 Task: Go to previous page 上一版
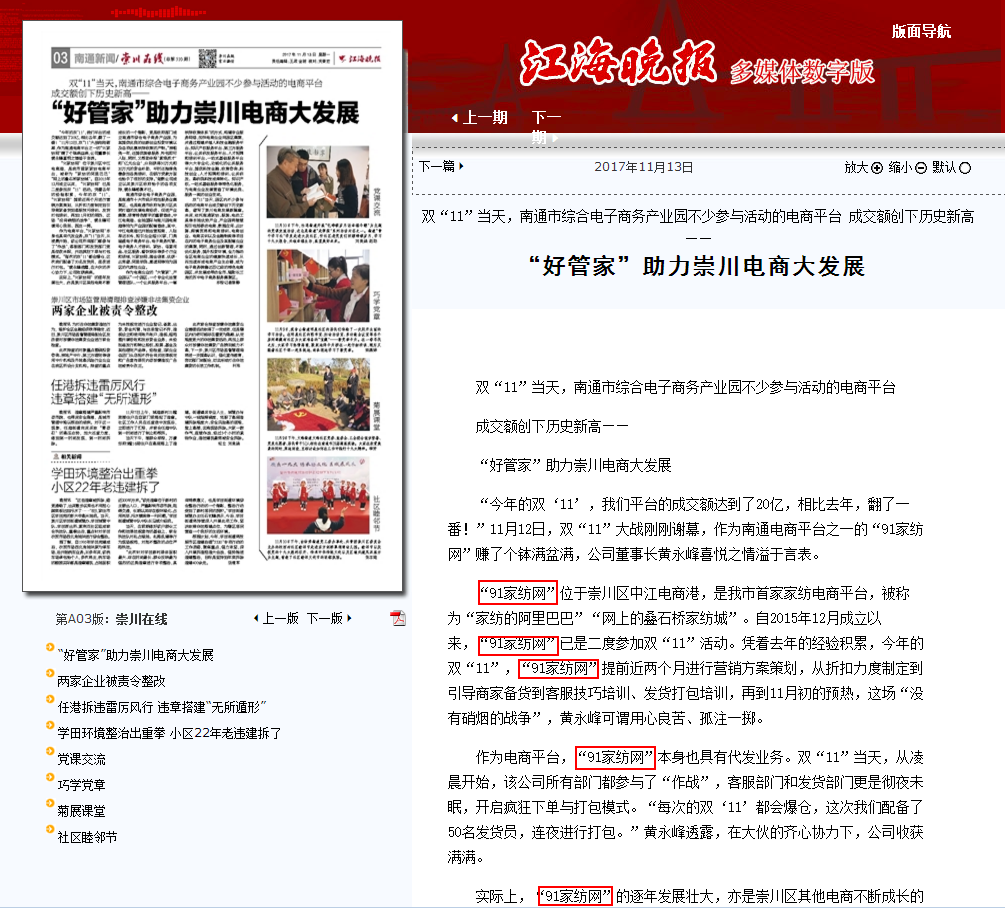[279, 618]
